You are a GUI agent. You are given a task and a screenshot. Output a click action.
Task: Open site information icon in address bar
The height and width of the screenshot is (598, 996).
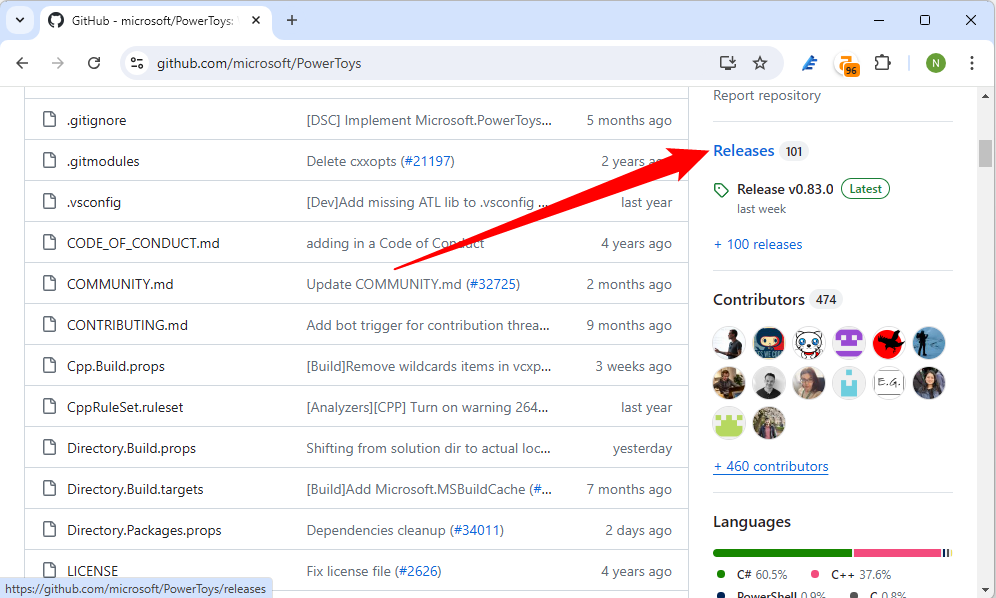tap(137, 63)
